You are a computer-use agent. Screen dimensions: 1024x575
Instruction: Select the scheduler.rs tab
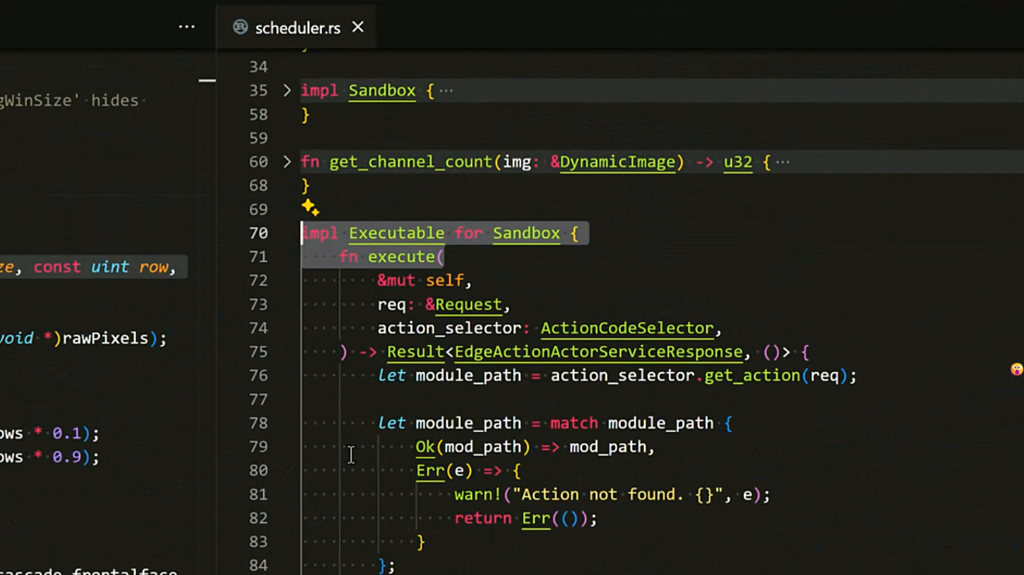point(297,27)
